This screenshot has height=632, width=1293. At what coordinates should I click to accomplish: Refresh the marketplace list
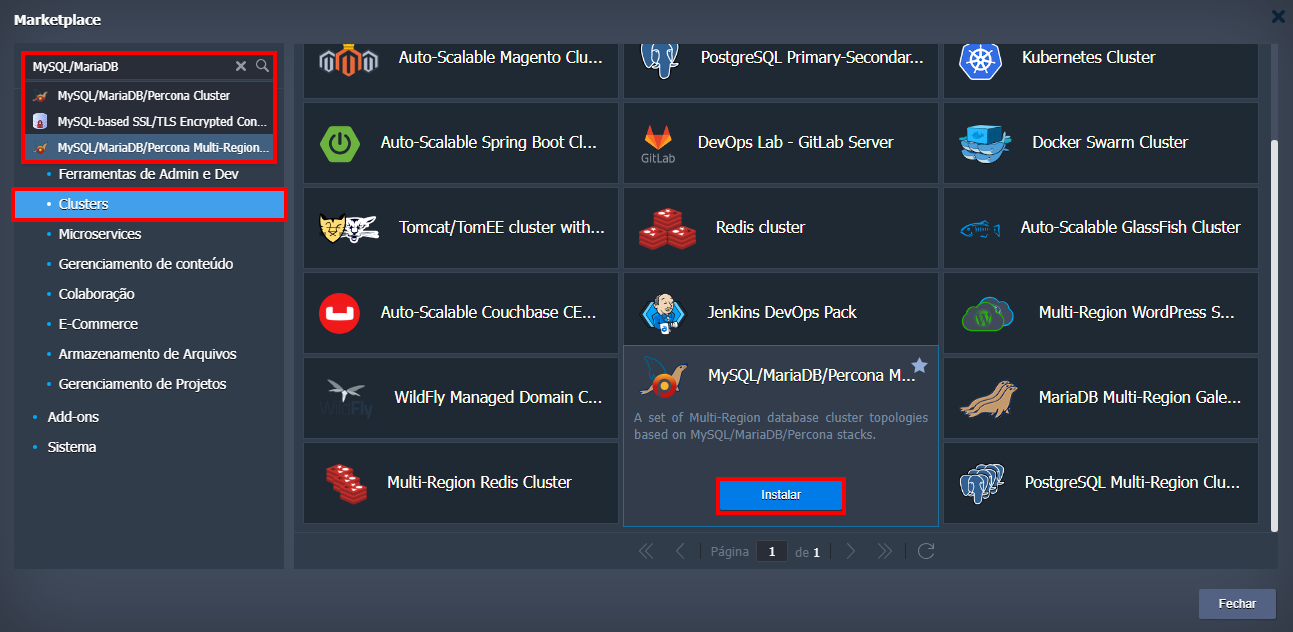(926, 551)
